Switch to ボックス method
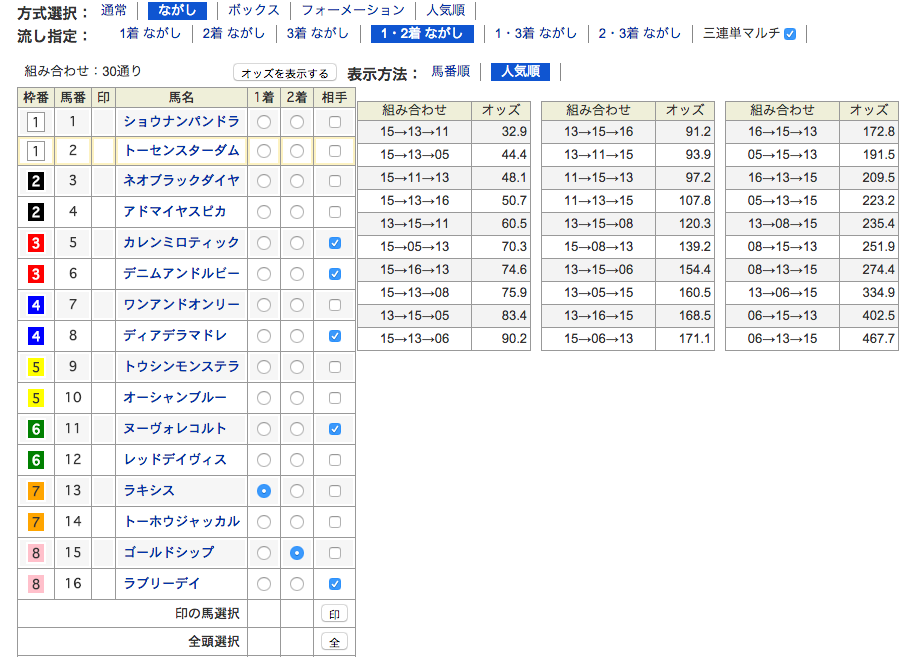 pyautogui.click(x=254, y=10)
